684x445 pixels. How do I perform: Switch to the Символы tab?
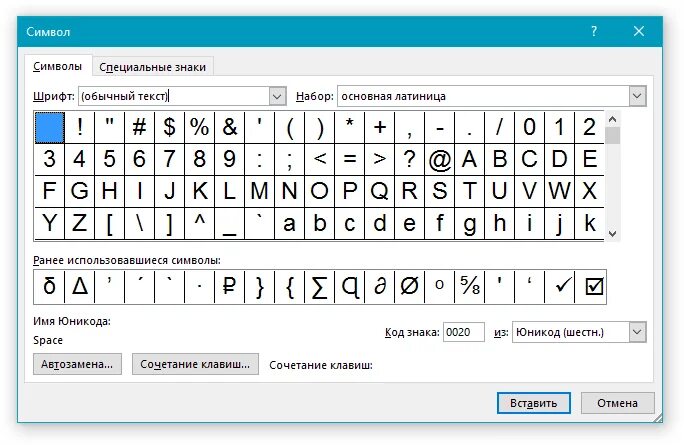point(58,66)
